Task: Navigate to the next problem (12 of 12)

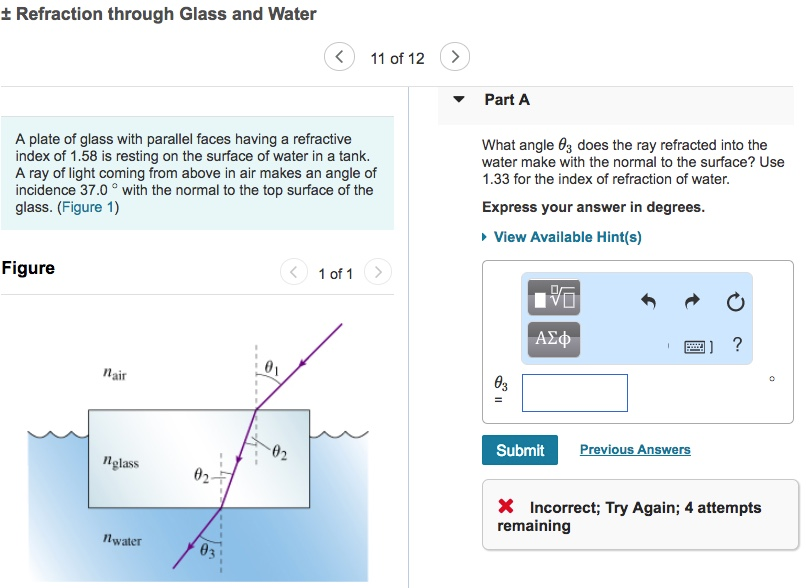Action: (x=455, y=56)
